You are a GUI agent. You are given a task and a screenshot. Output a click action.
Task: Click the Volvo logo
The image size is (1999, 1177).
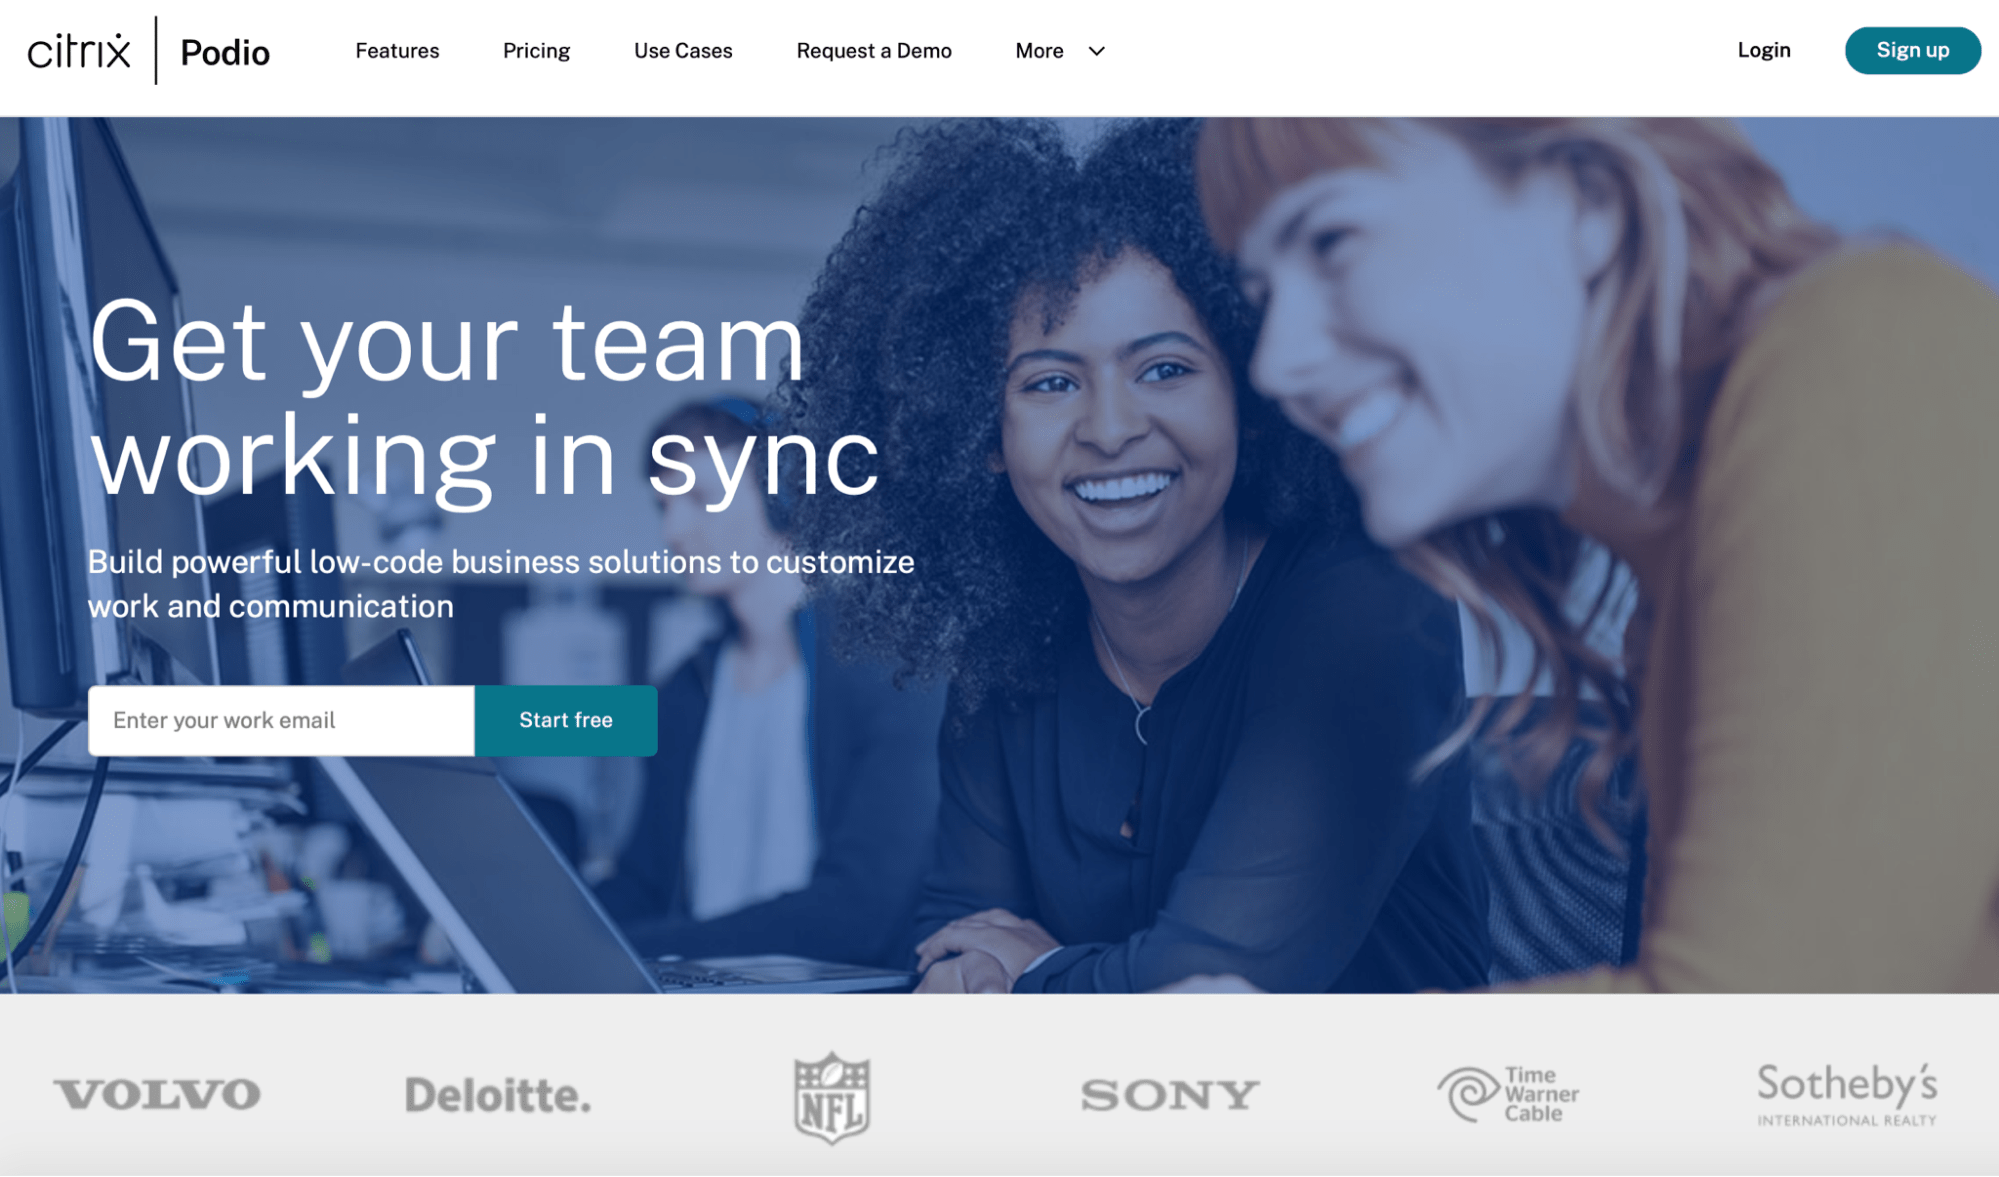(157, 1094)
